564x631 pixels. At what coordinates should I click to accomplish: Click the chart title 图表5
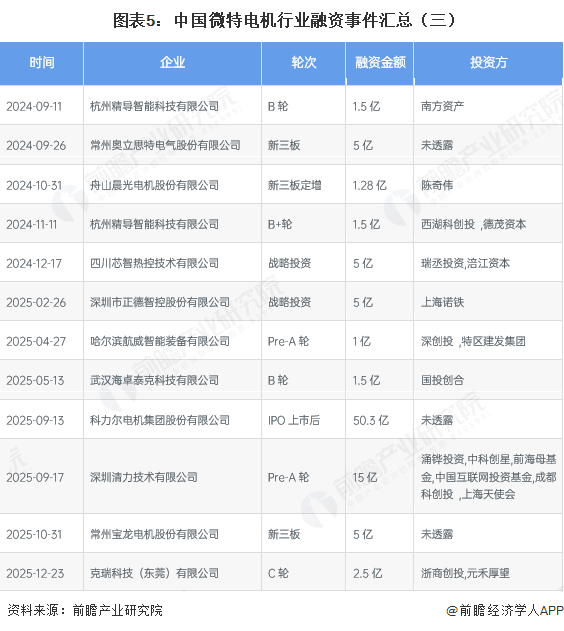[284, 20]
